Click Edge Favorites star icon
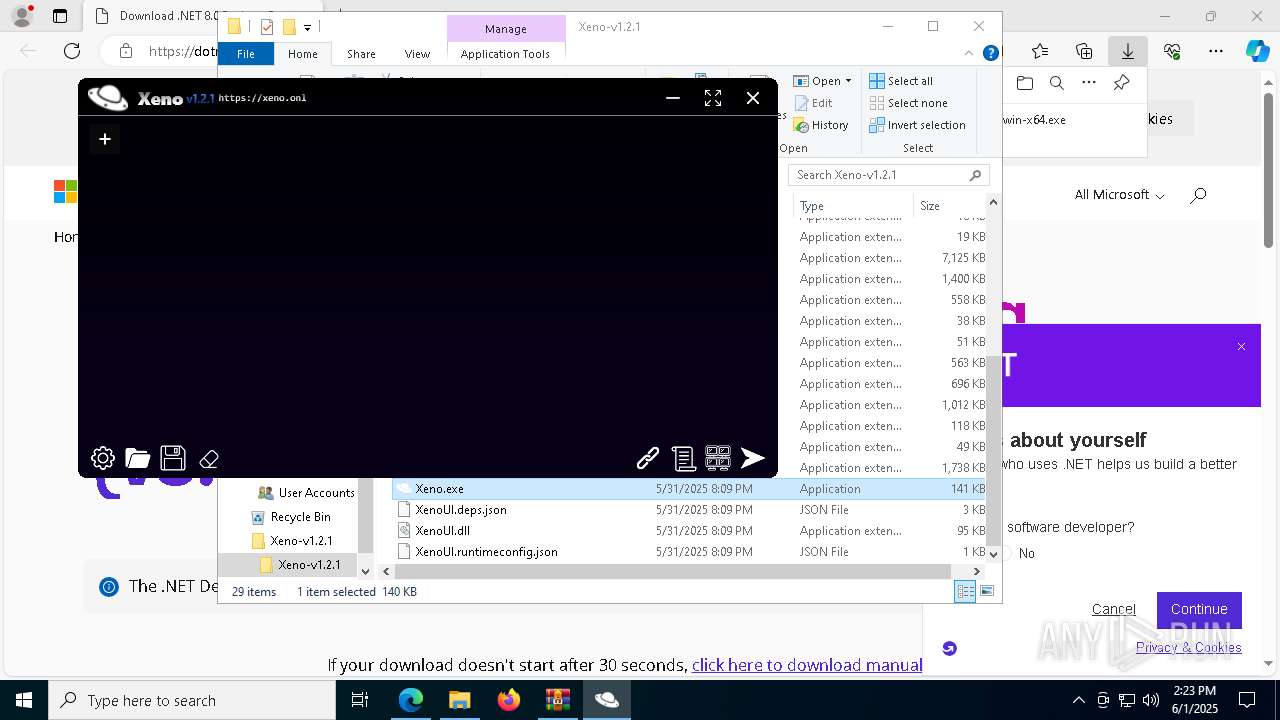The image size is (1280, 720). pyautogui.click(x=1040, y=51)
